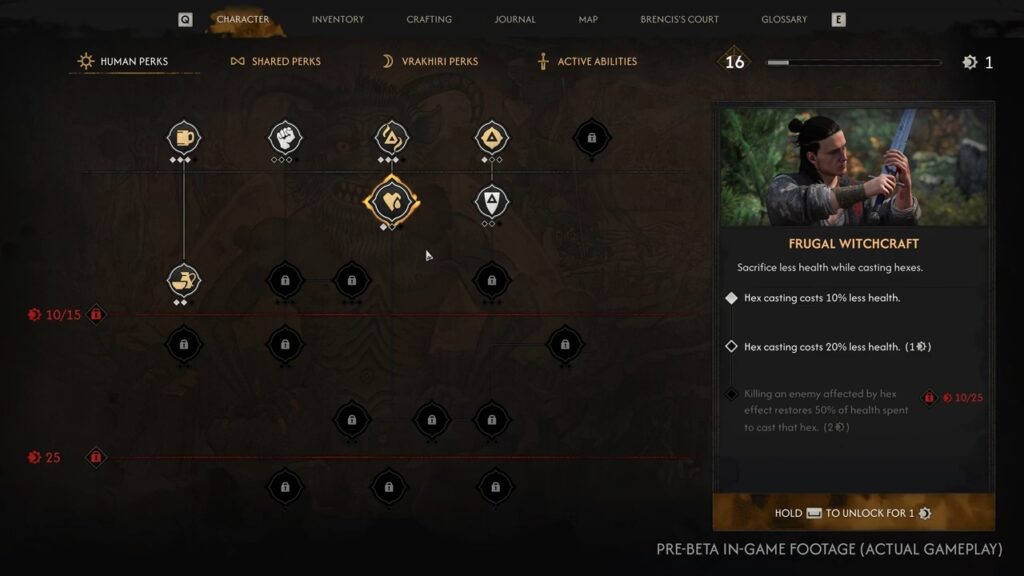Click the red lock beside 25 requirement
Viewport: 1024px width, 576px height.
click(96, 457)
